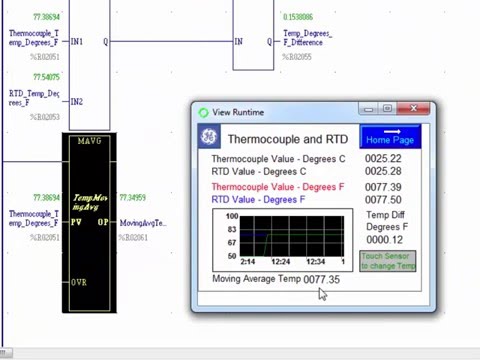Select Thermocouple_Temp_Degrees_F at PV input

34,218
